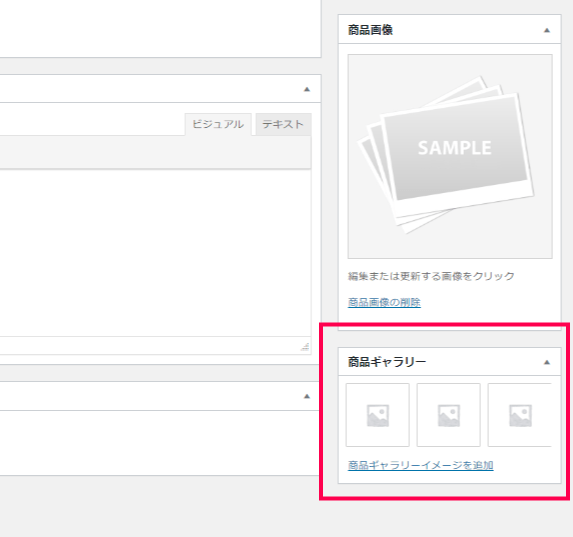Screen dimensions: 573x537
Task: Select the first gallery placeholder image icon
Action: [x=377, y=415]
